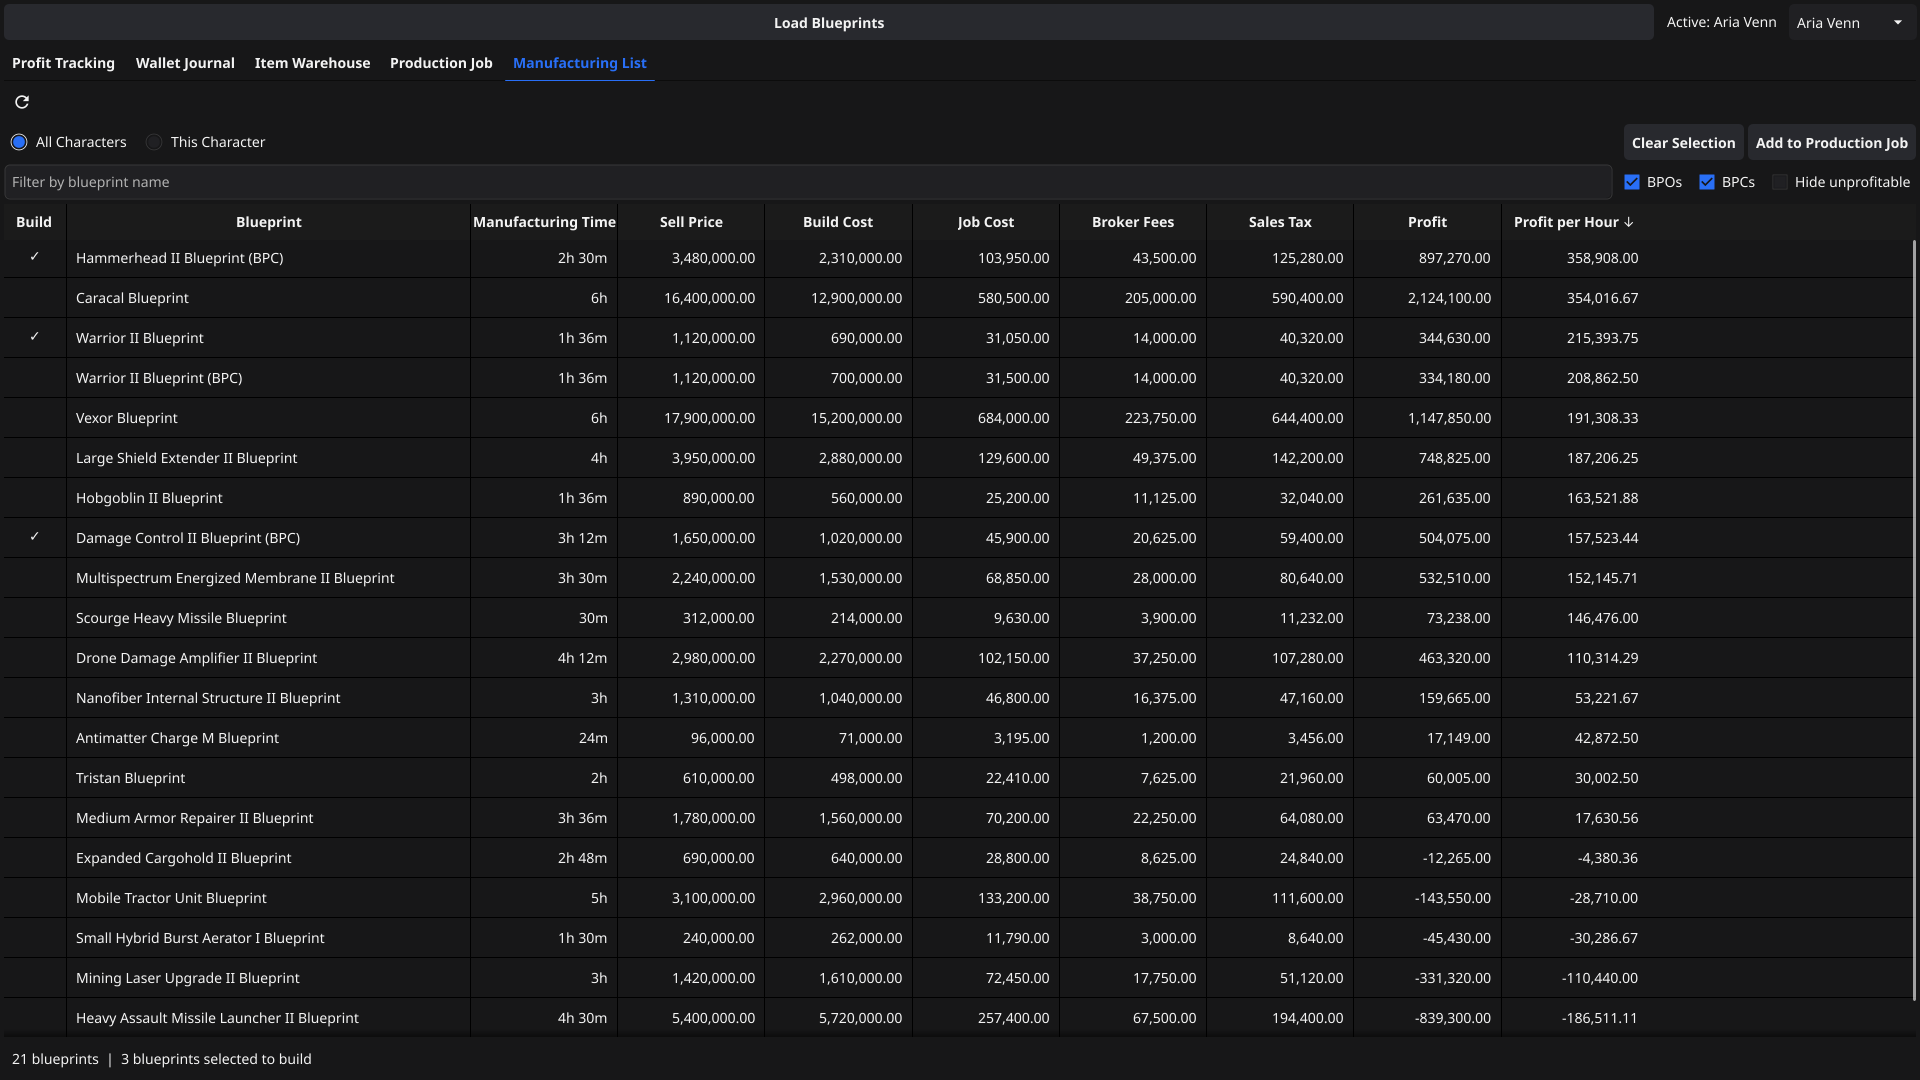Click negative profit value -839,300.00
Image resolution: width=1920 pixels, height=1080 pixels.
[1452, 1018]
